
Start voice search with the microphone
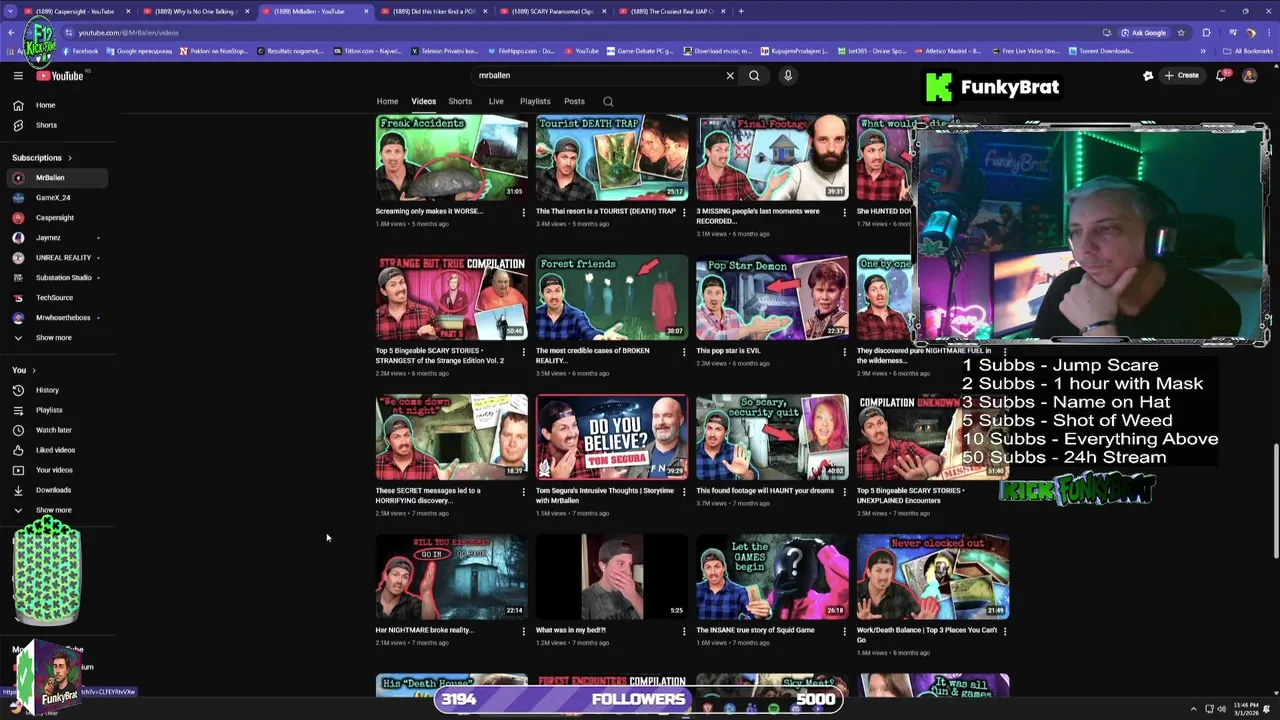(x=788, y=75)
